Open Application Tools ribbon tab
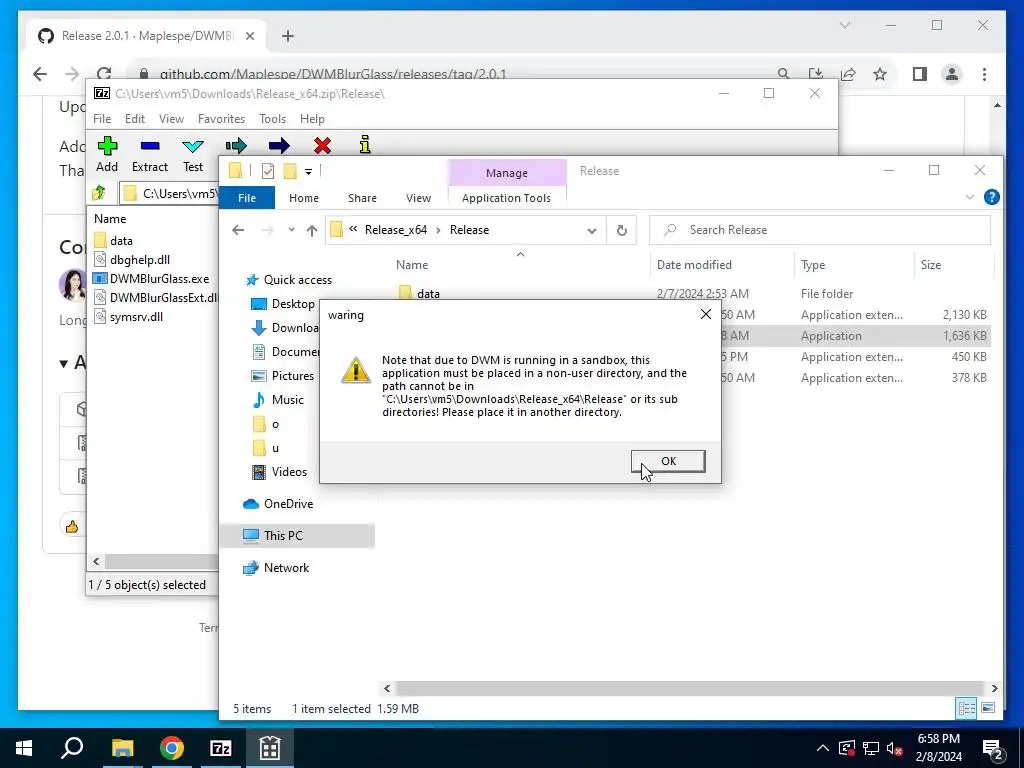This screenshot has height=768, width=1024. coord(506,198)
